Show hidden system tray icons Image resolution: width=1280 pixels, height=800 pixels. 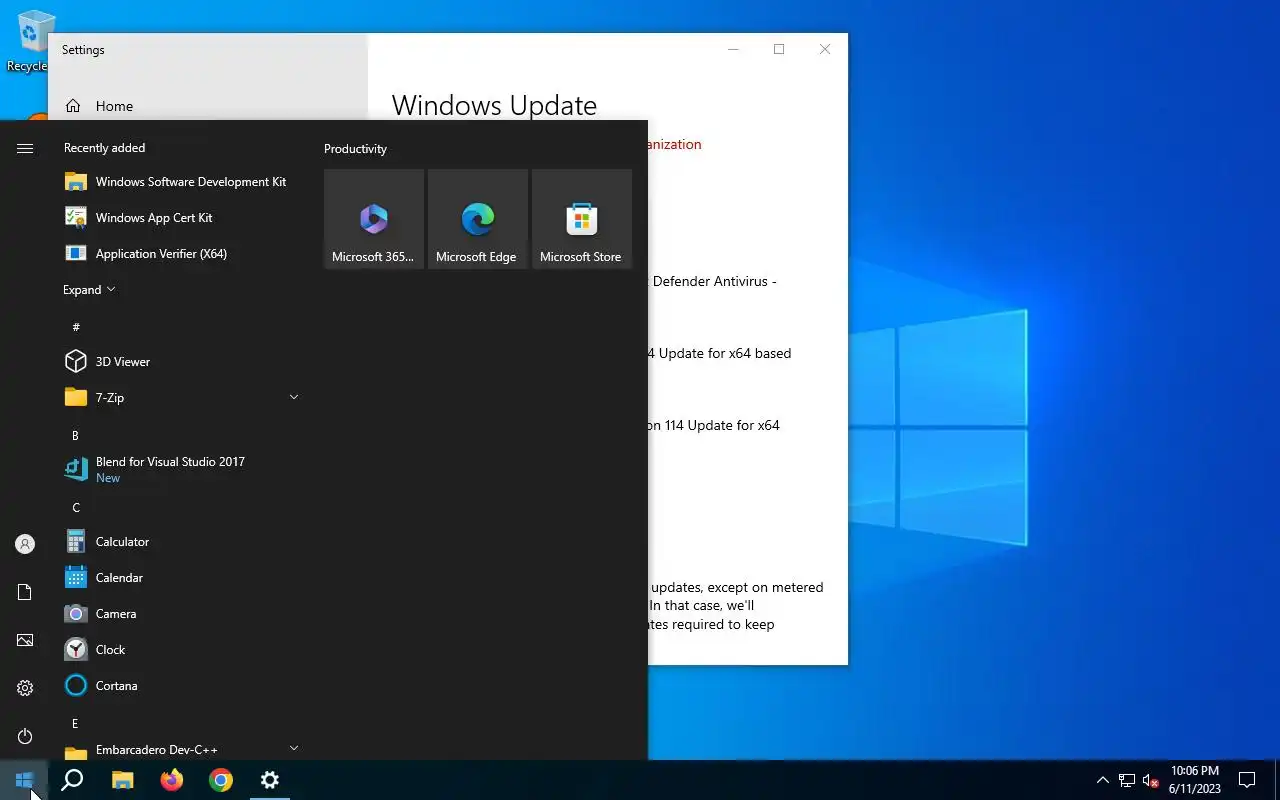coord(1103,780)
